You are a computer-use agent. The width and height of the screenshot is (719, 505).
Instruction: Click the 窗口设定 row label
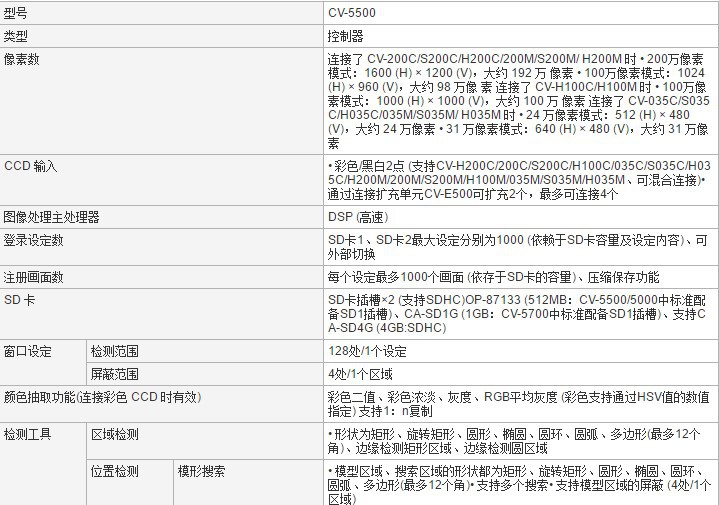(28, 351)
